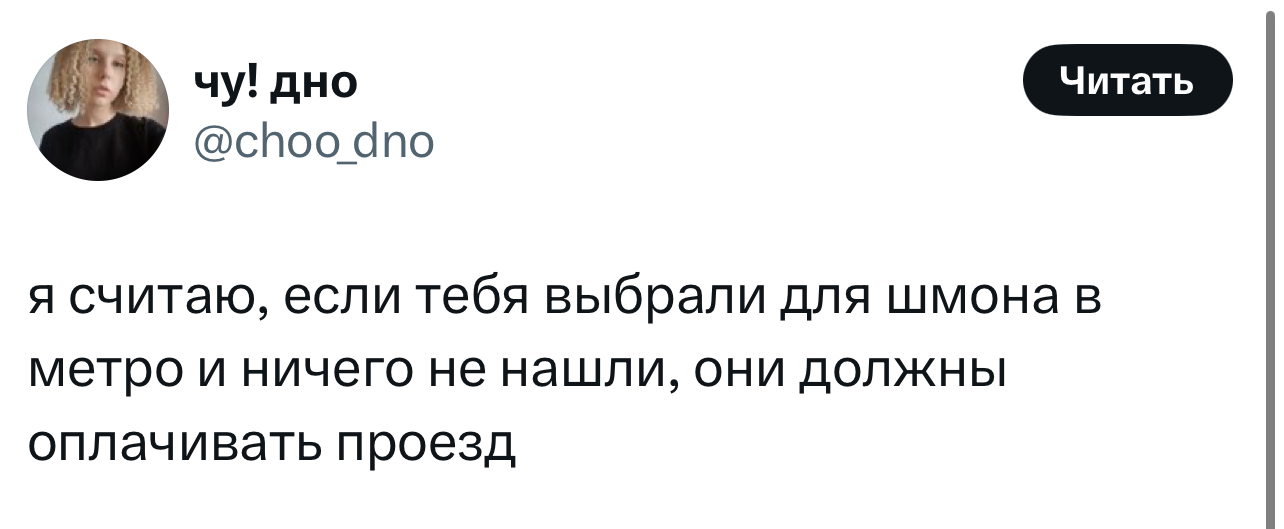Open the curly-haired profile avatar
Image resolution: width=1284 pixels, height=529 pixels.
(99, 110)
